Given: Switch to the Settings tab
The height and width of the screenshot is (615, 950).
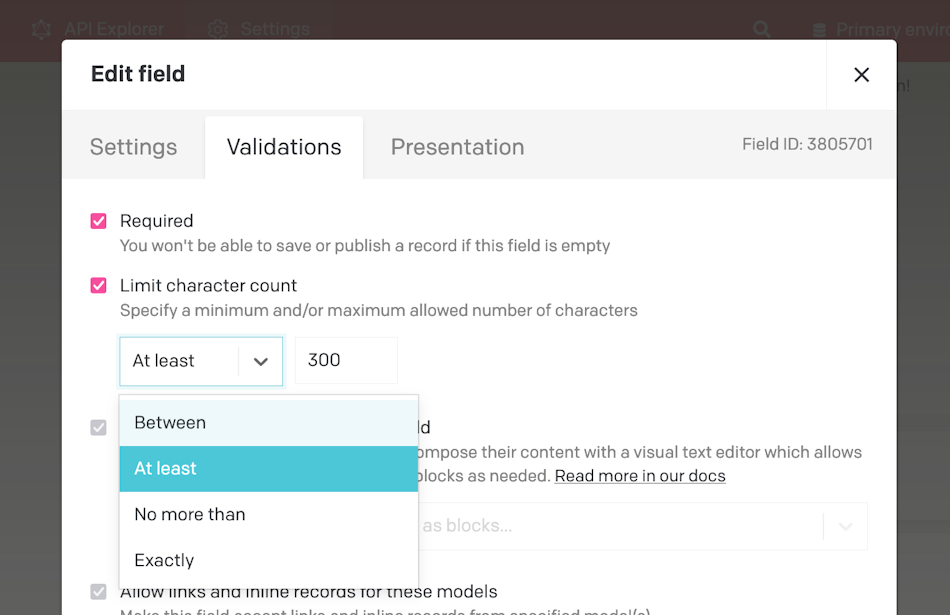Looking at the screenshot, I should (x=133, y=147).
